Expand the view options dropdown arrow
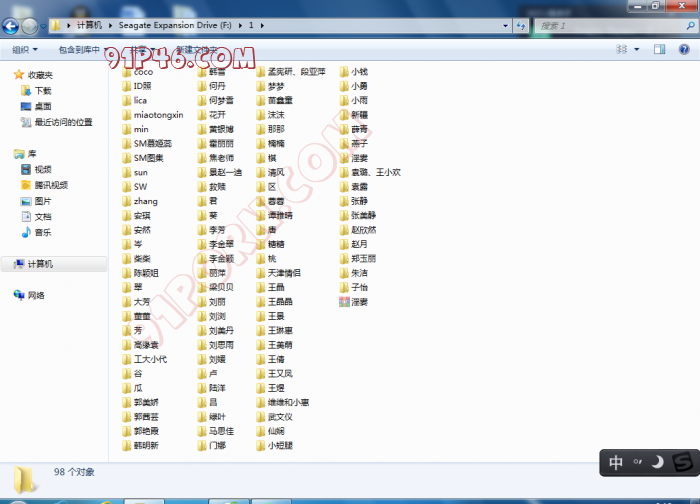The height and width of the screenshot is (504, 700). (639, 48)
